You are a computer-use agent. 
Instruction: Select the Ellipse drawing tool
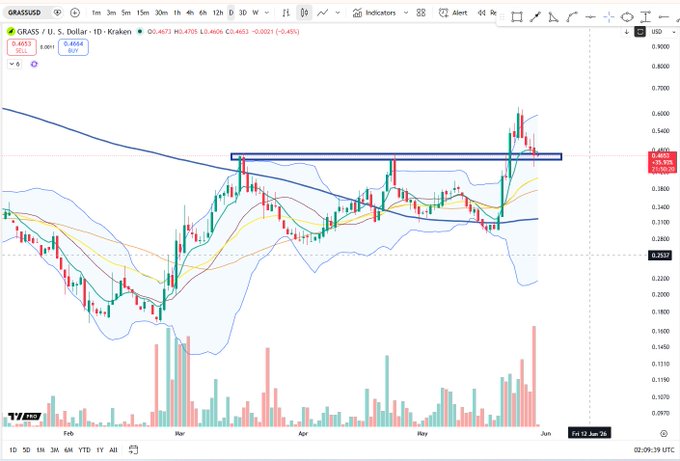click(x=627, y=17)
